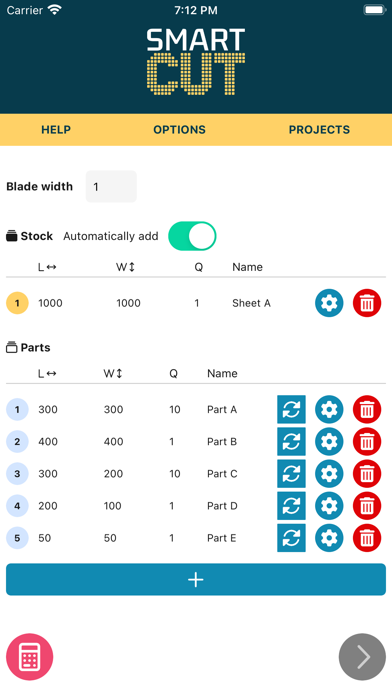The image size is (392, 696).
Task: Tap the grey next arrow button
Action: tap(362, 656)
